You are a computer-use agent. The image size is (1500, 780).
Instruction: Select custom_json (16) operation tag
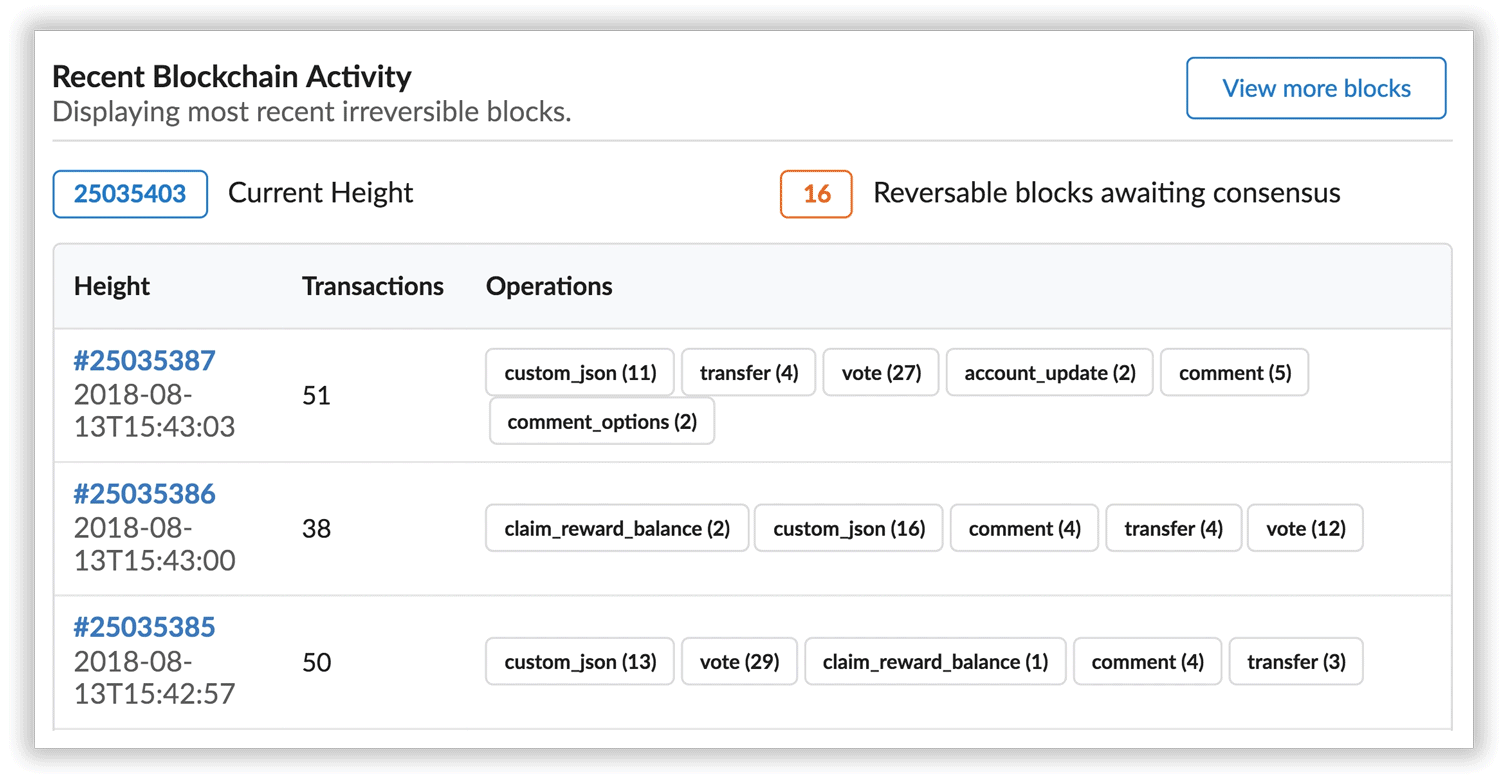(849, 528)
